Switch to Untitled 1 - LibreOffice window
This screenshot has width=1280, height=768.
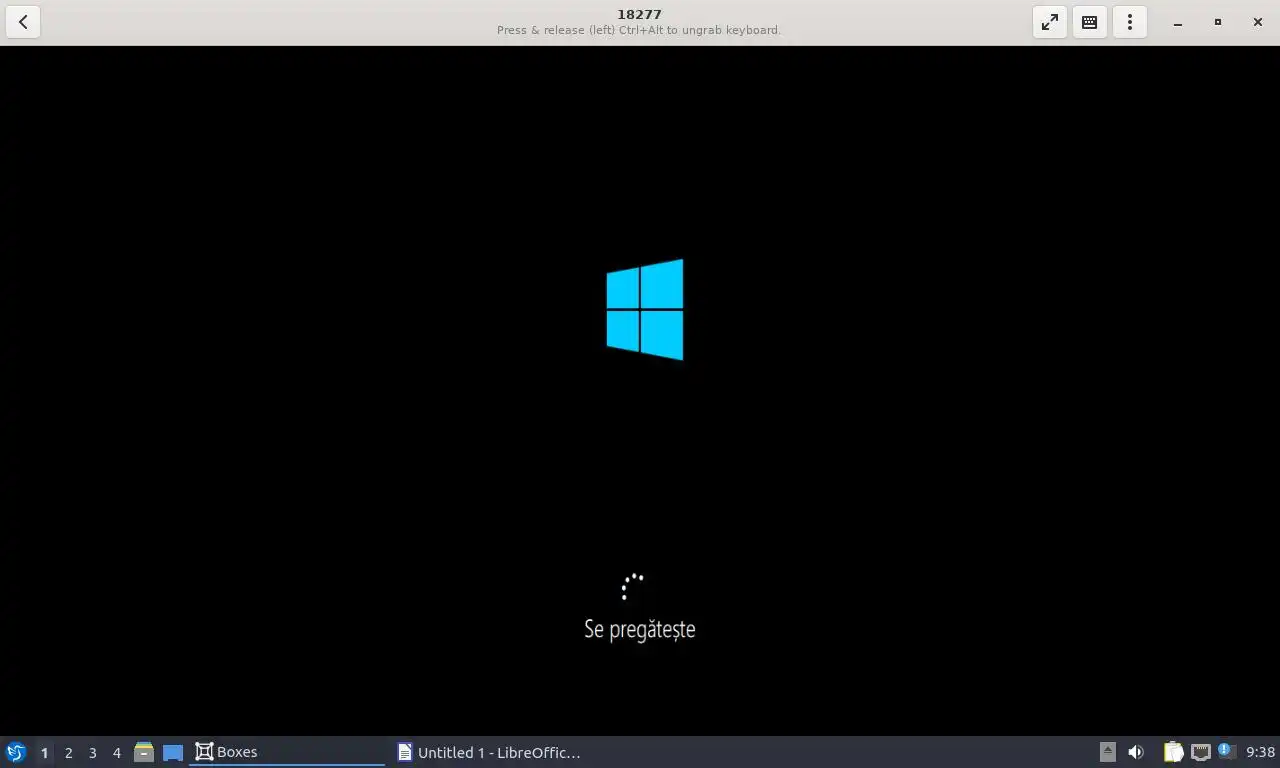(489, 752)
